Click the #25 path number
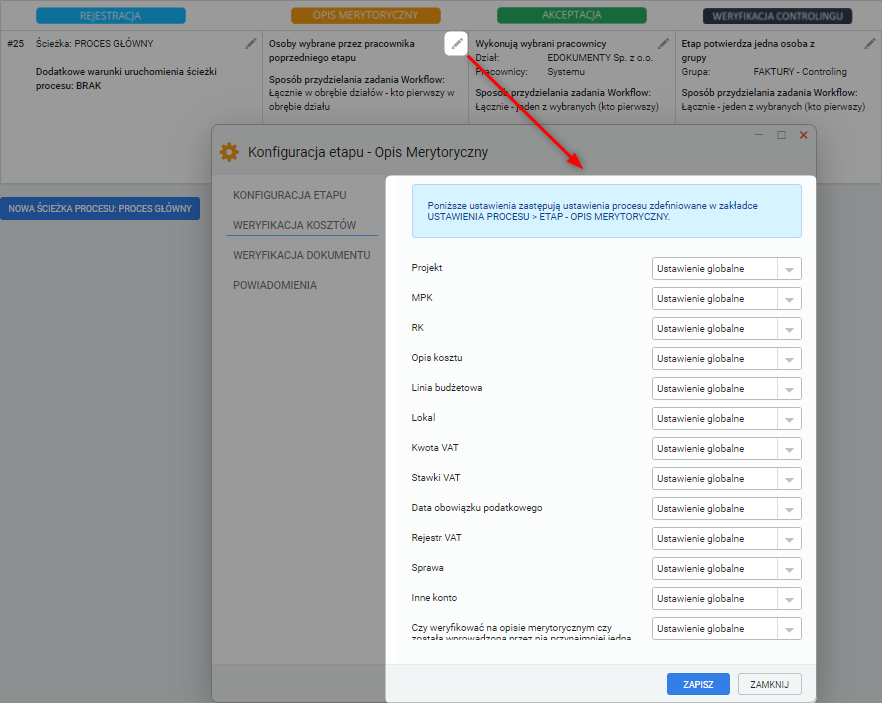This screenshot has height=703, width=882. pyautogui.click(x=16, y=43)
